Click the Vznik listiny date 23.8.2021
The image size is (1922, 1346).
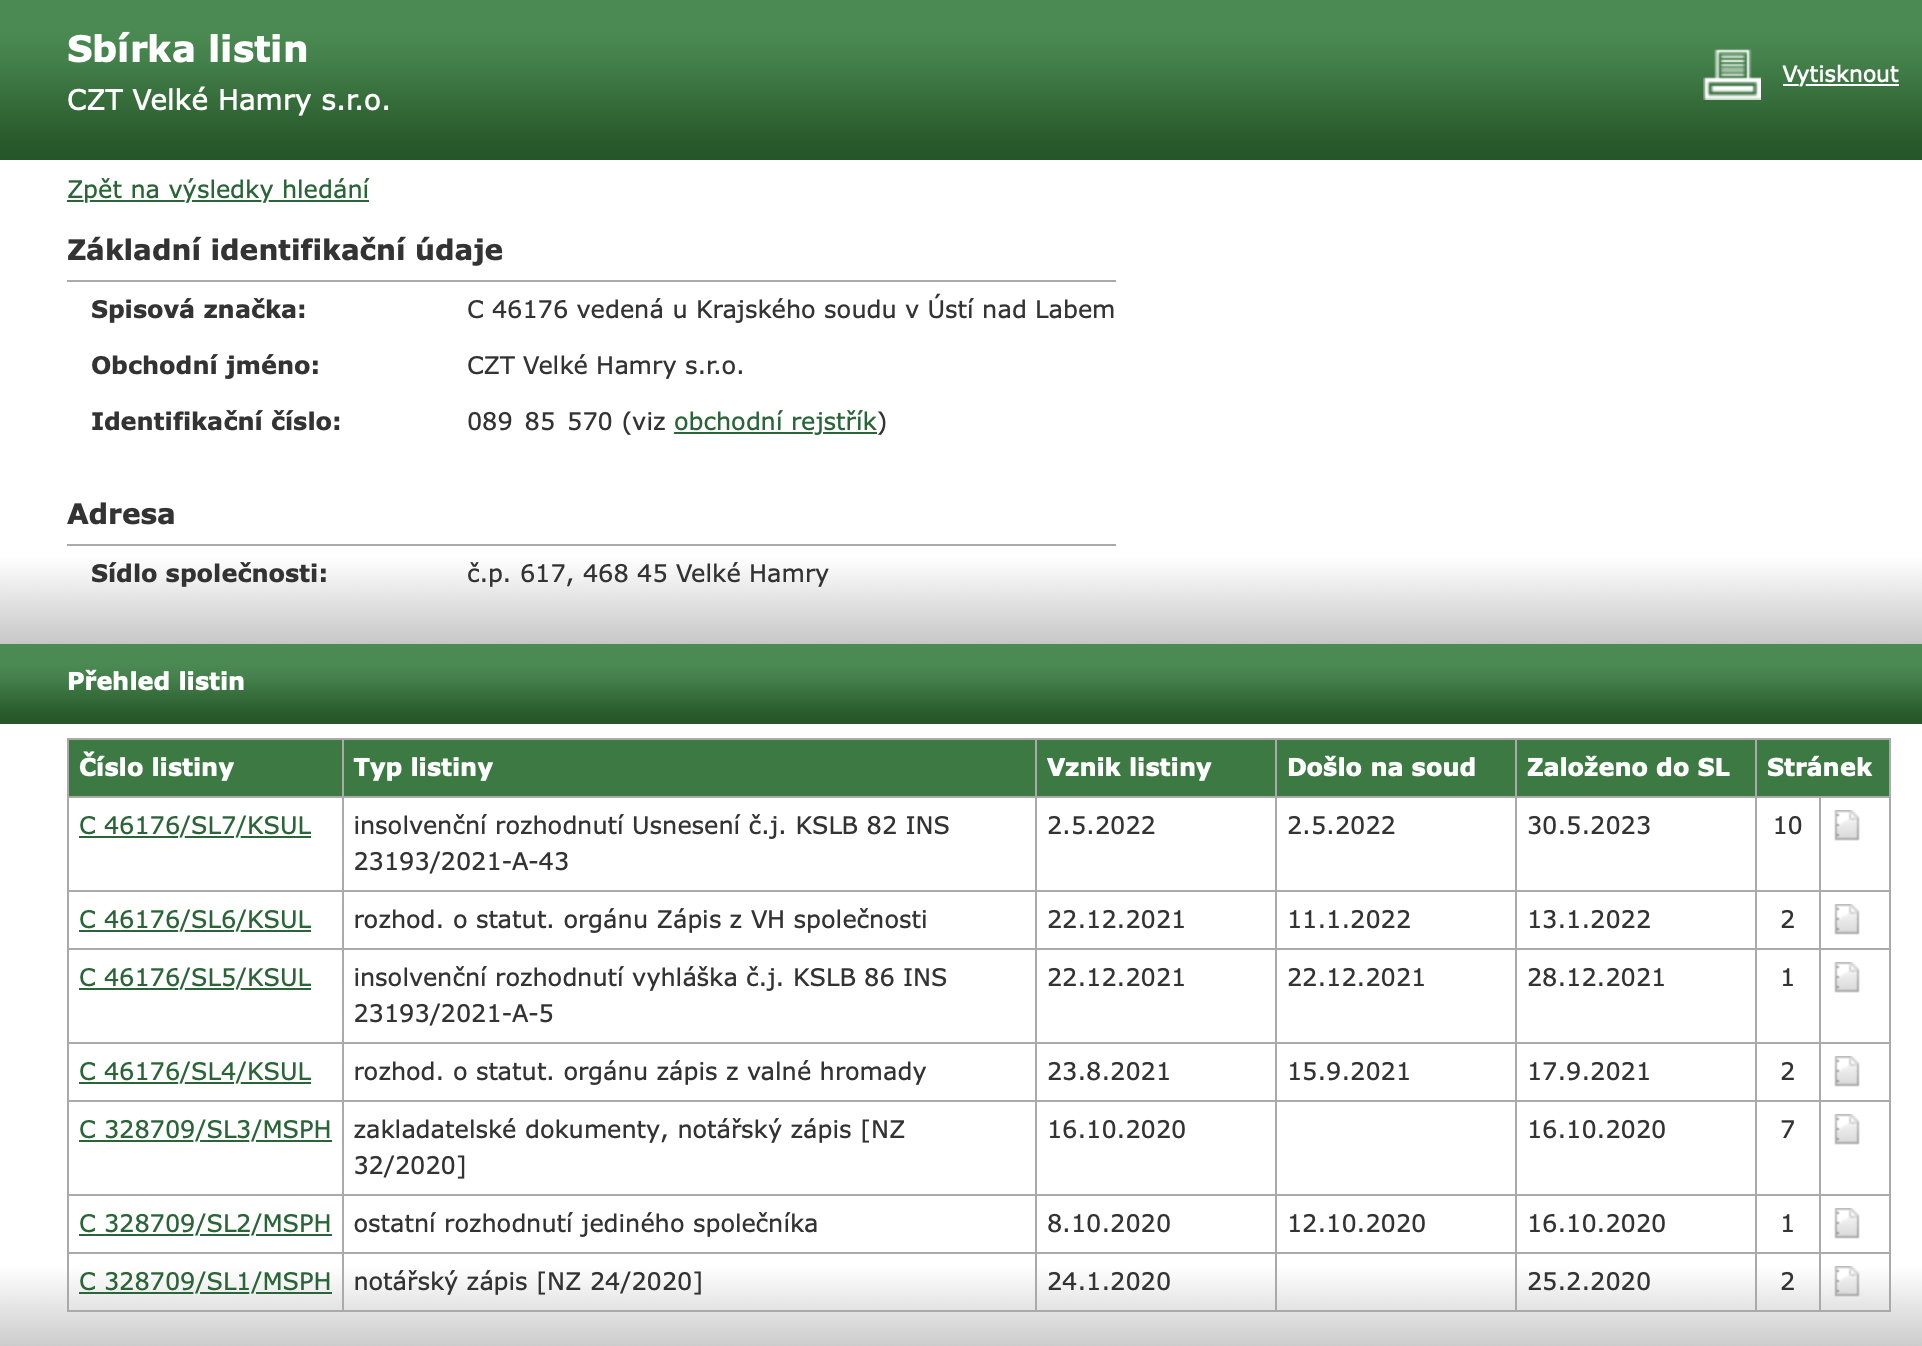point(1108,1072)
